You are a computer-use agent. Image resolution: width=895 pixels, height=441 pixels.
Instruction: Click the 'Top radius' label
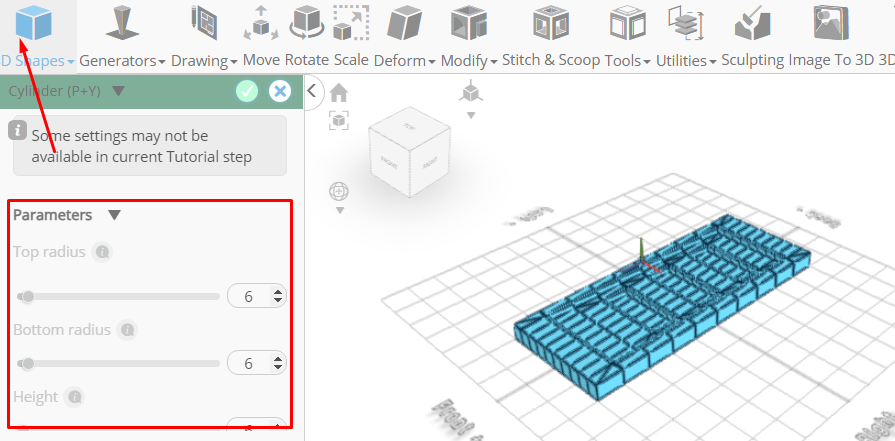point(49,252)
